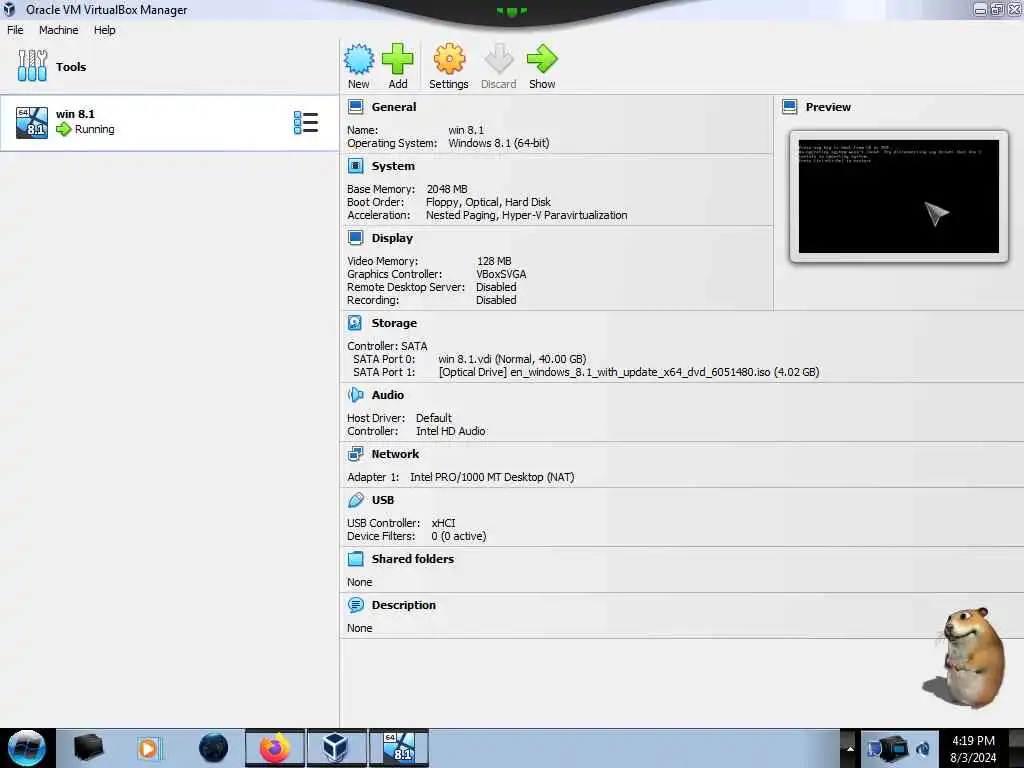Select the Tools icon
The height and width of the screenshot is (768, 1024).
(32, 66)
